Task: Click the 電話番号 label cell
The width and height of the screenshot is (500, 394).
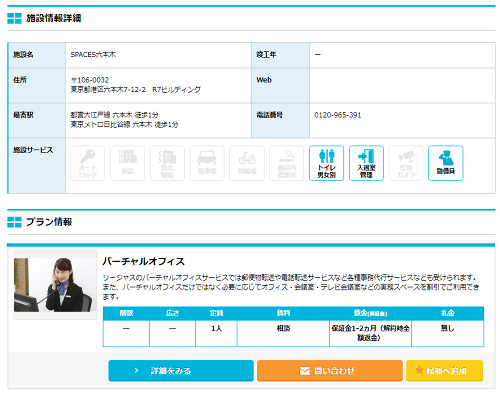Action: 280,120
